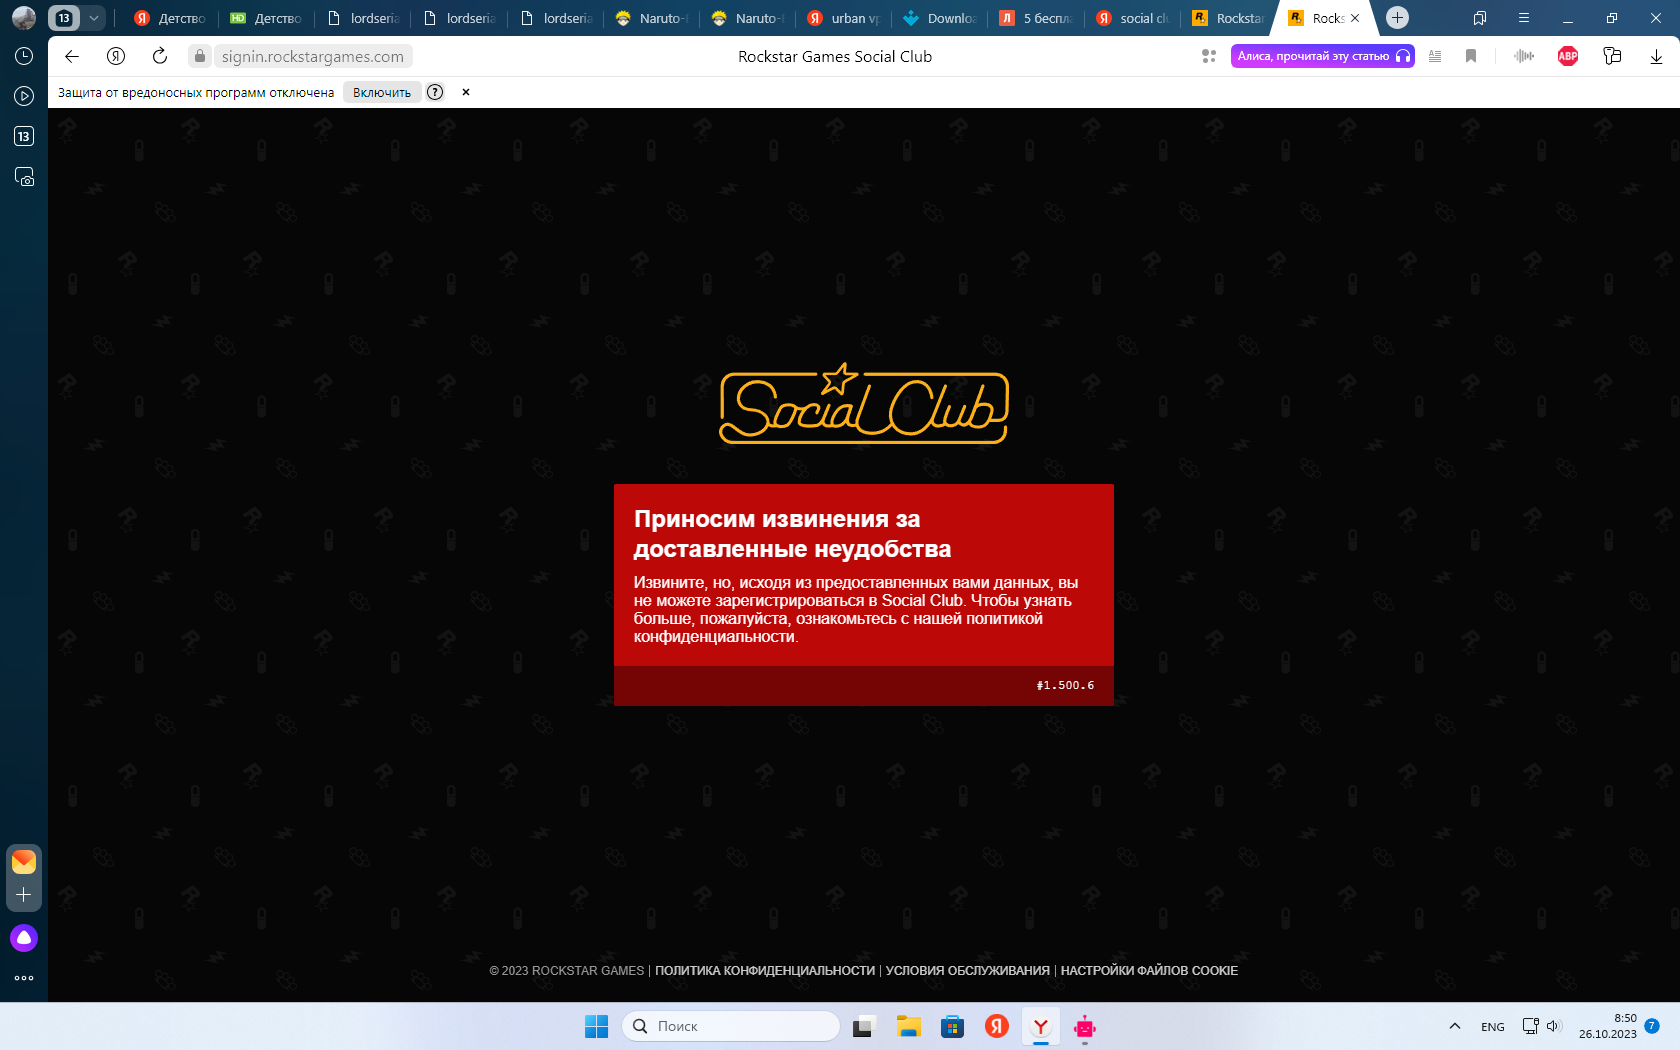Screen dimensions: 1680x1050
Task: Open the red Я Yandex taskbar icon
Action: [x=997, y=1026]
